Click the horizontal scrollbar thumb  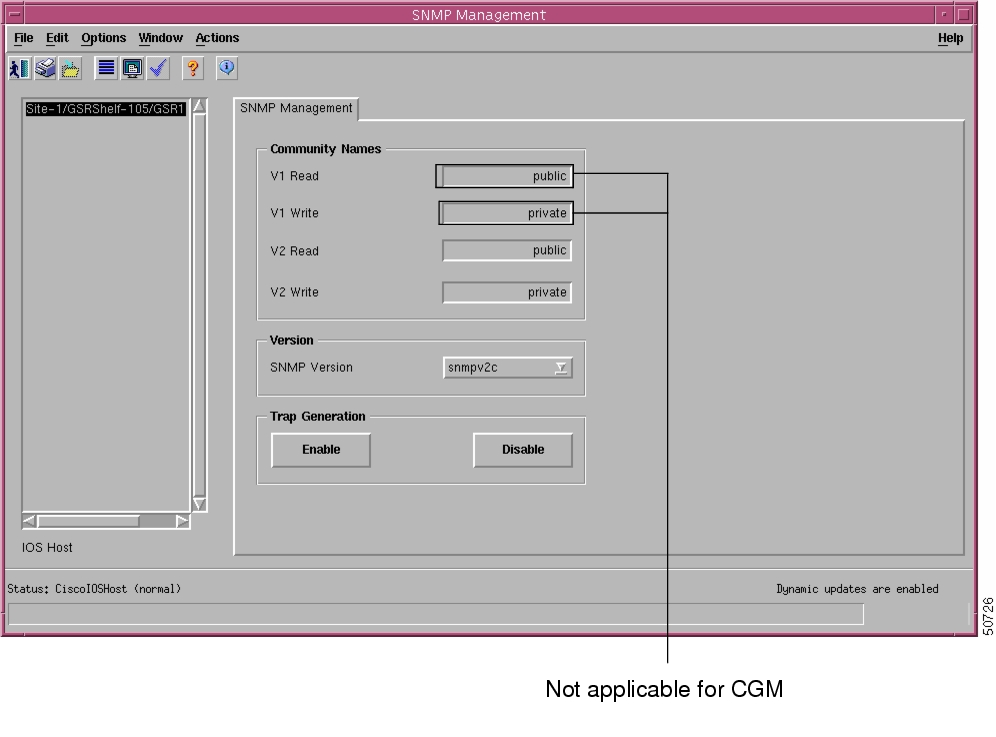coord(88,522)
